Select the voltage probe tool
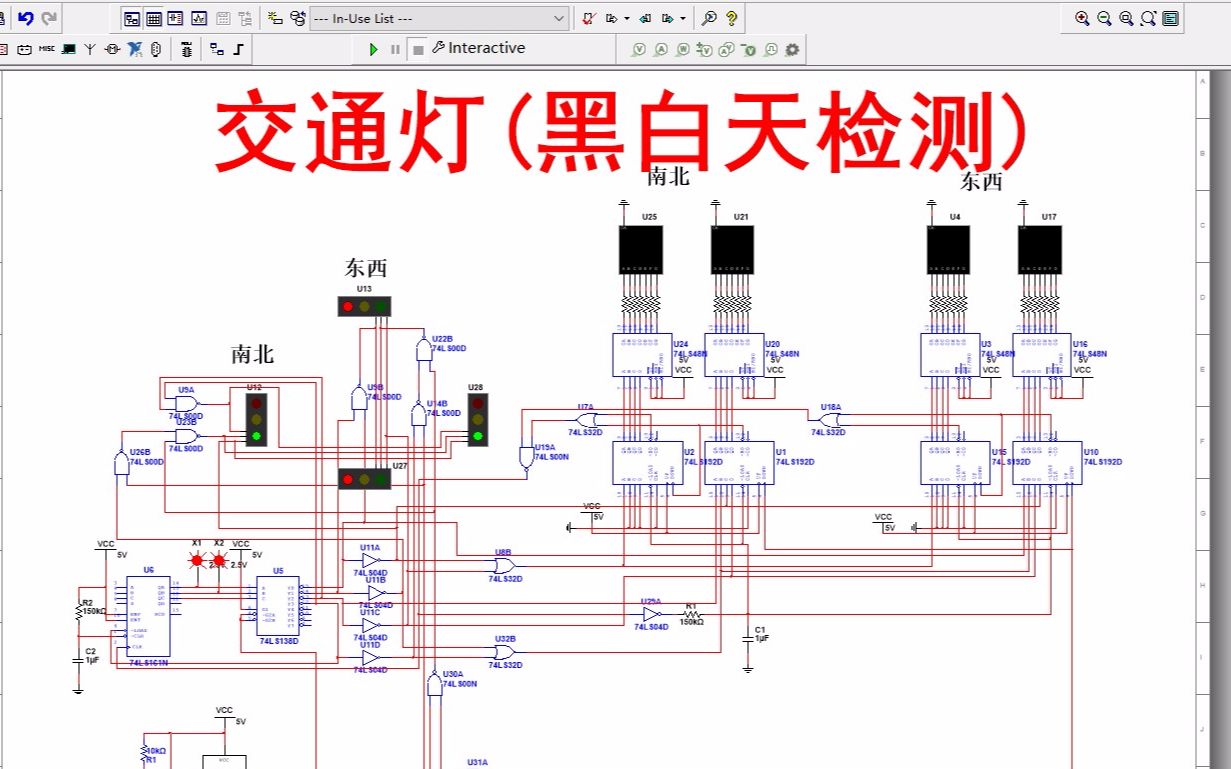This screenshot has width=1231, height=769. (x=640, y=48)
